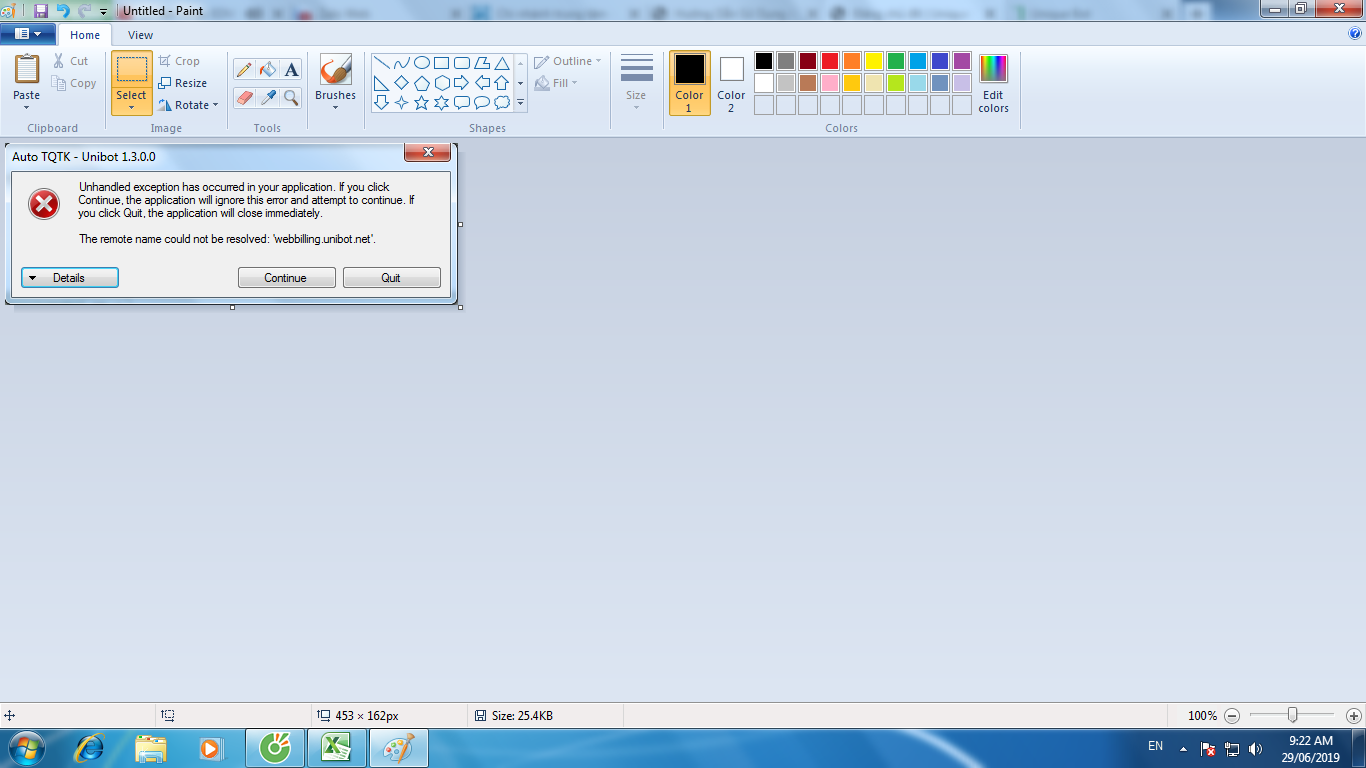Choose the Curve shape
This screenshot has width=1366, height=768.
pyautogui.click(x=401, y=63)
